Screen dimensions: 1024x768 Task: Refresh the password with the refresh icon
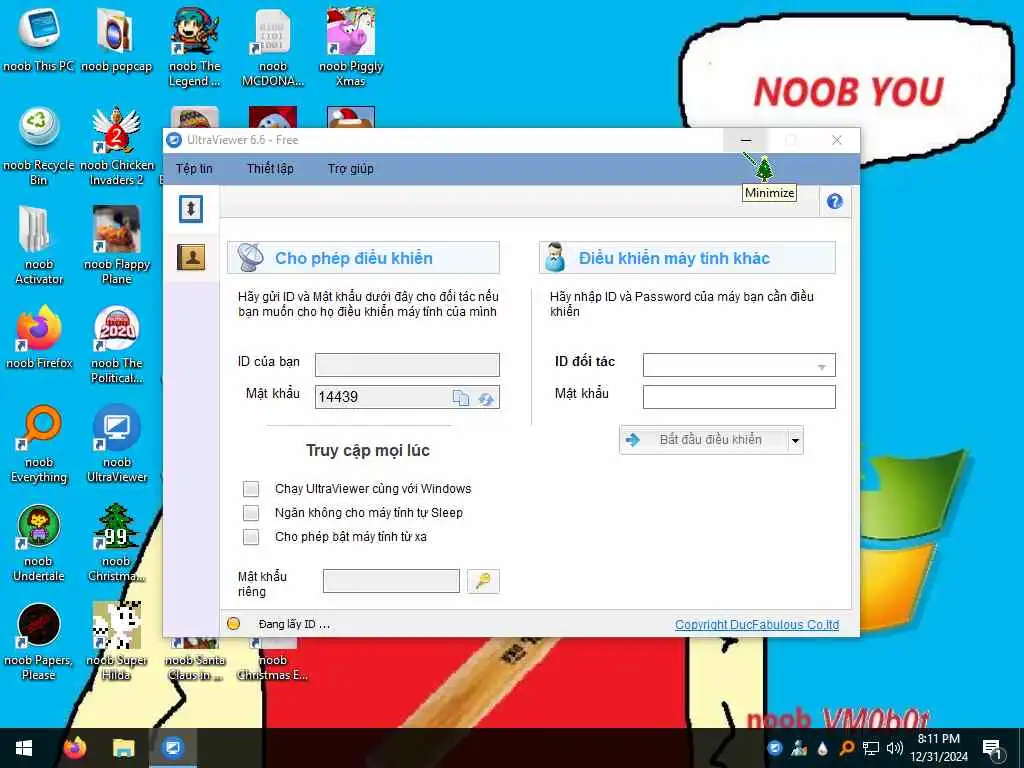(486, 398)
